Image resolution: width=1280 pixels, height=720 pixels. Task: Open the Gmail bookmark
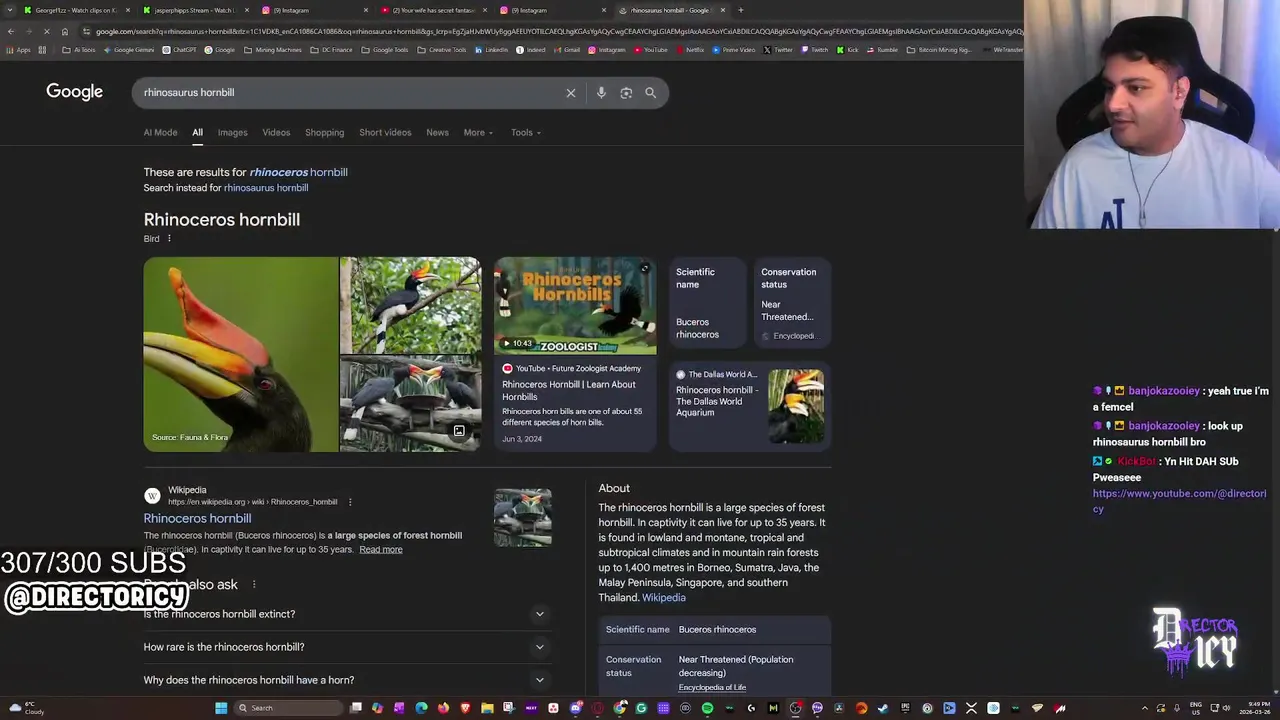point(567,50)
